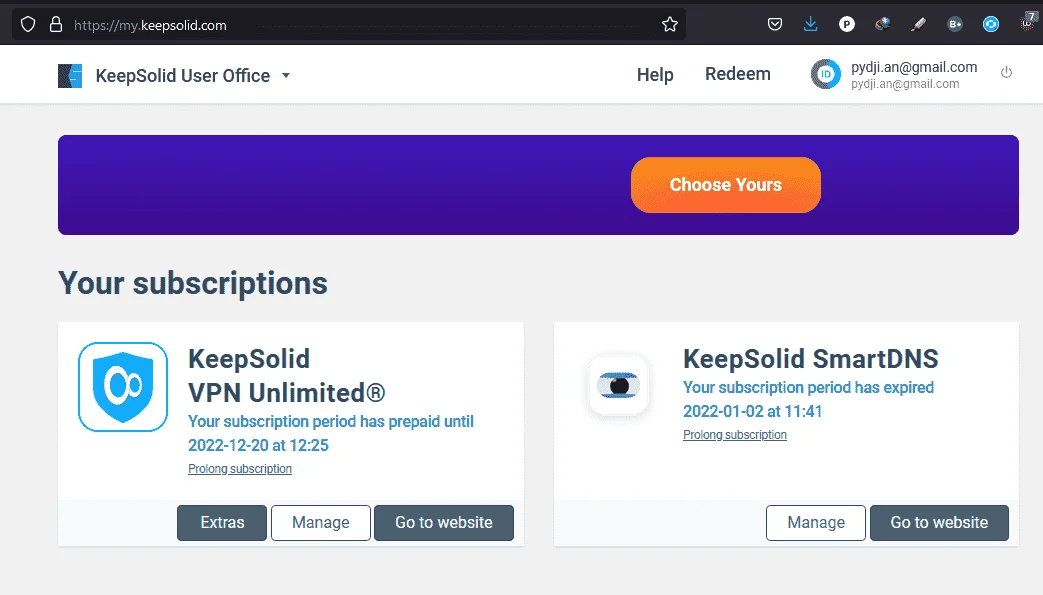Click the KeepSolid ID account avatar

(x=825, y=75)
